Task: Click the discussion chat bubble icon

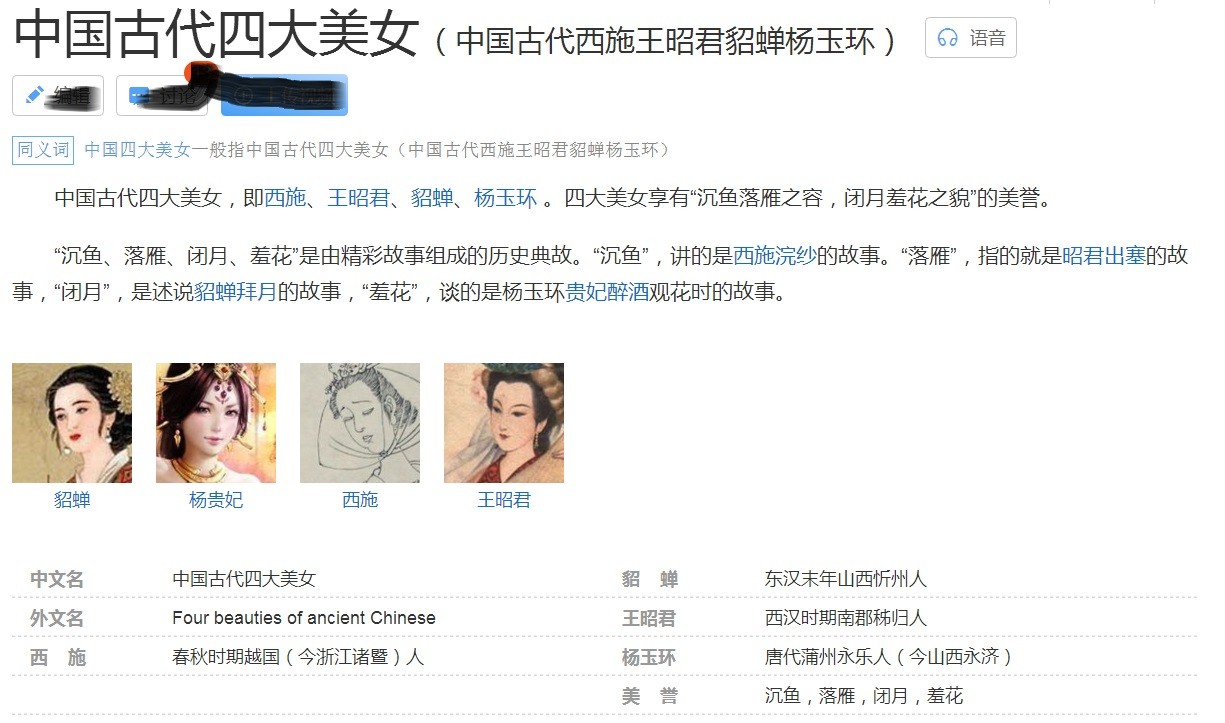Action: [x=139, y=96]
